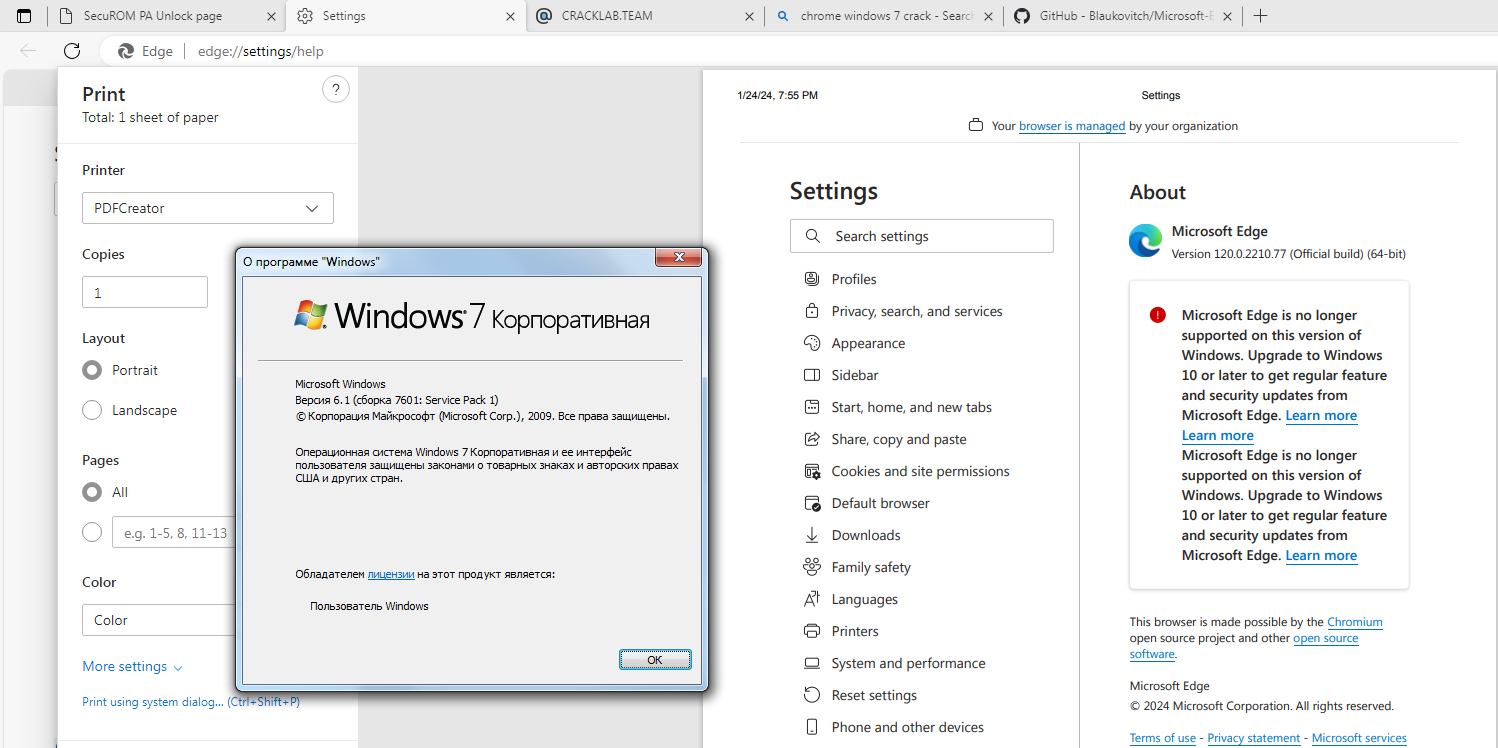Click the Languages icon

pyautogui.click(x=812, y=599)
